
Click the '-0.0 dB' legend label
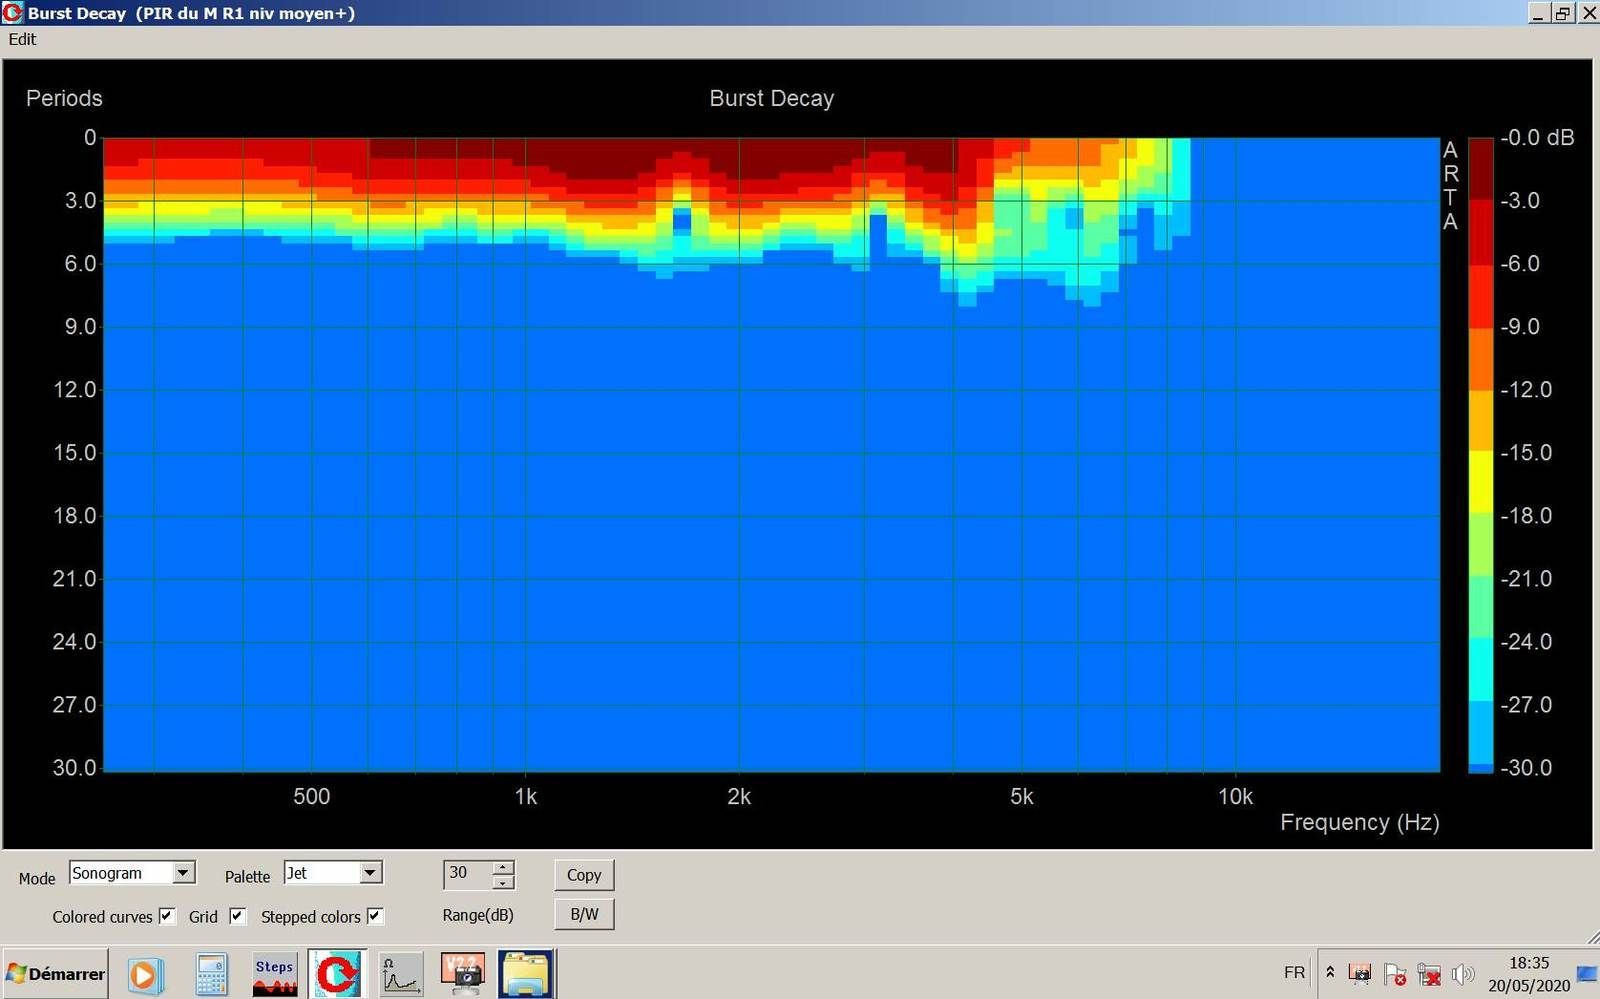pos(1537,138)
